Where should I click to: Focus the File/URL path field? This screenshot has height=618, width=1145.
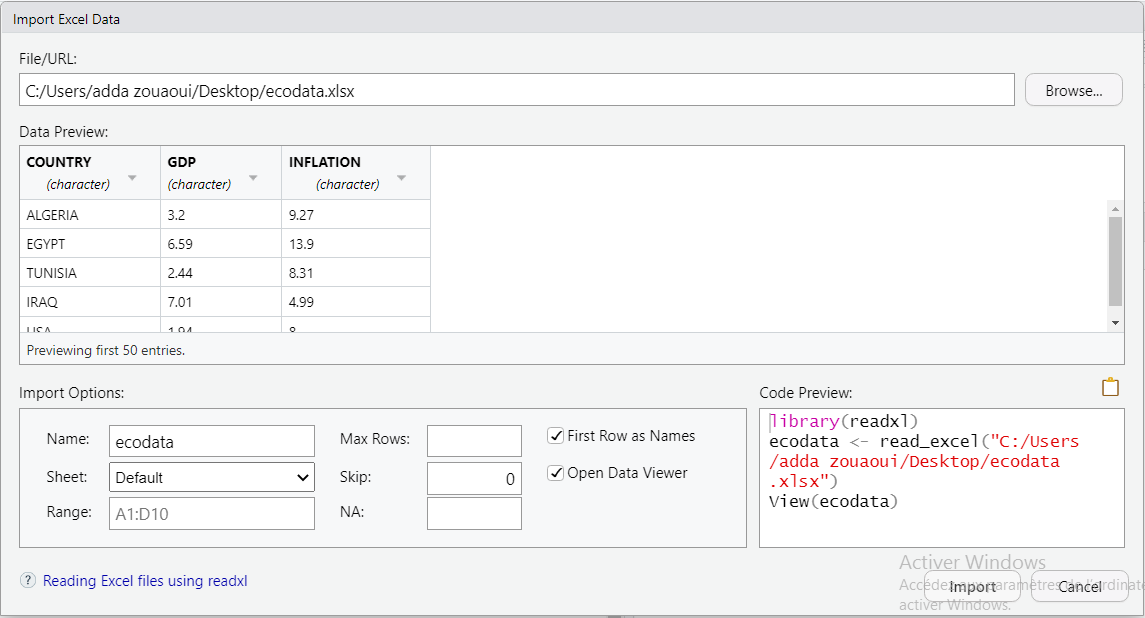(x=516, y=91)
